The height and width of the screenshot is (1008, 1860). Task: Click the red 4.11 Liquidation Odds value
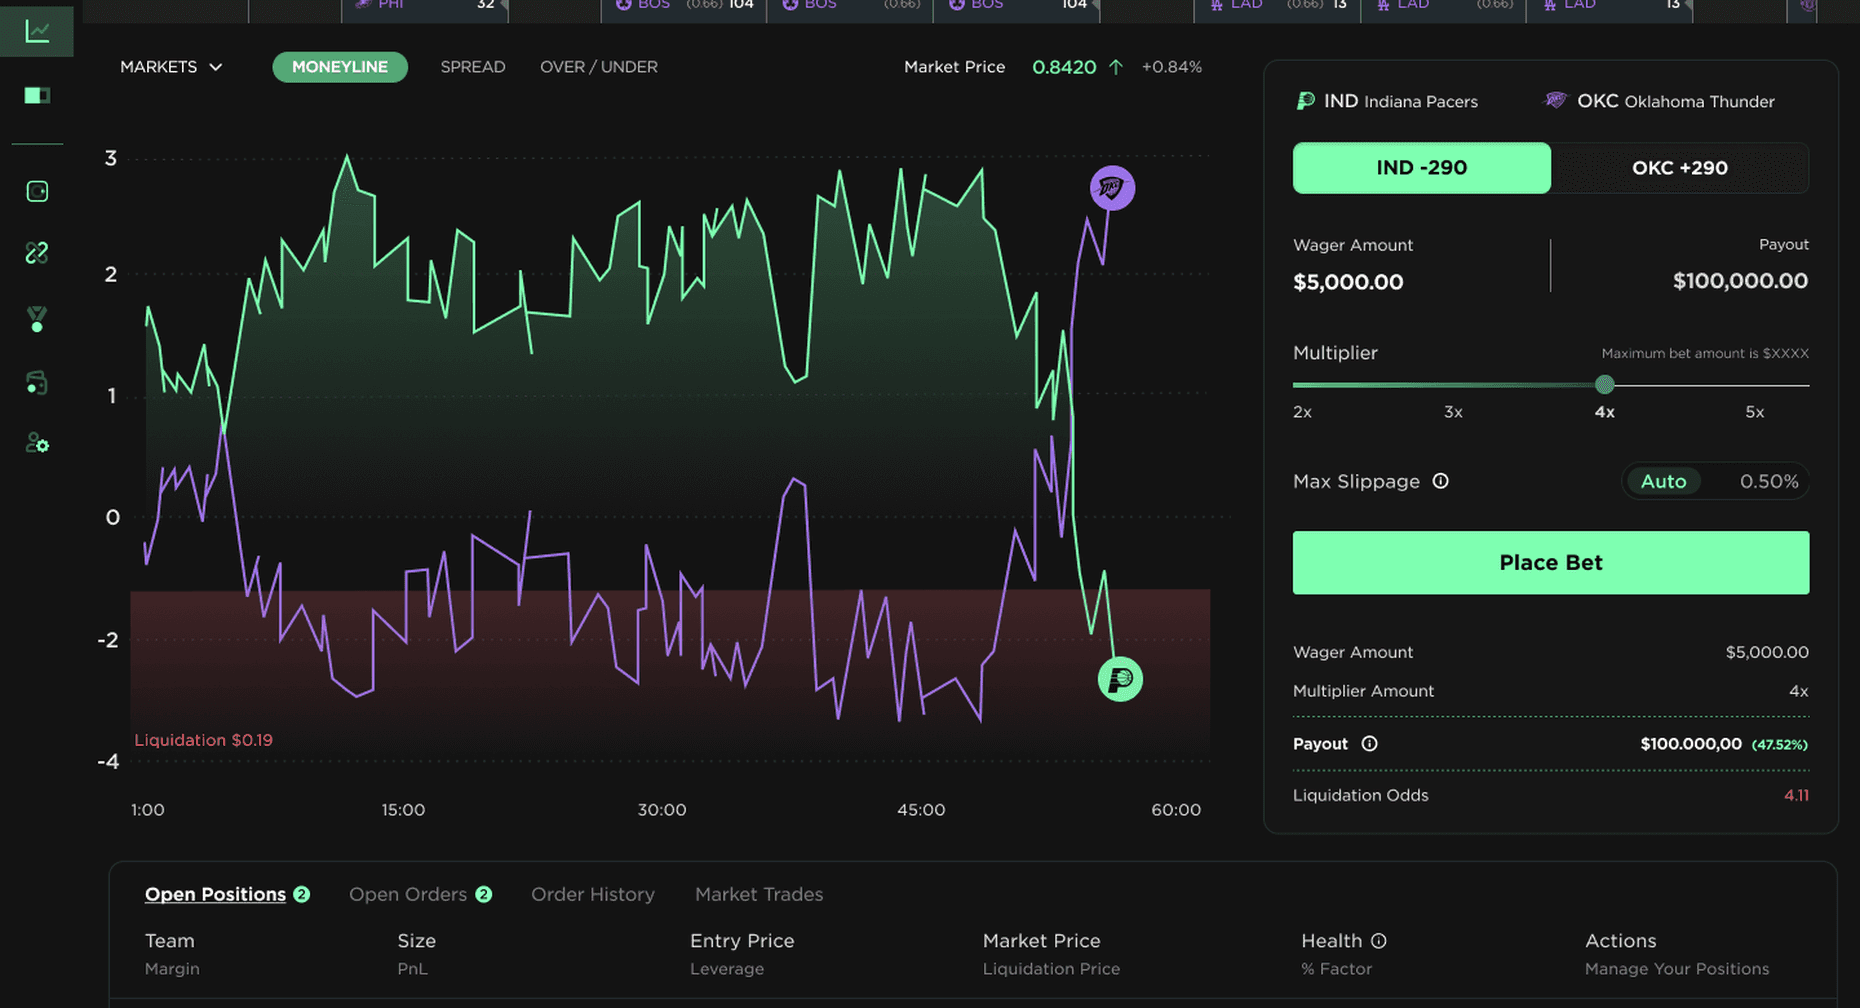(1796, 796)
